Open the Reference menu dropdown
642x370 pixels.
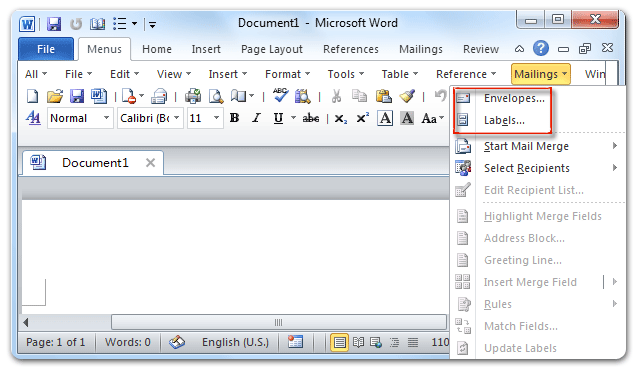point(466,74)
